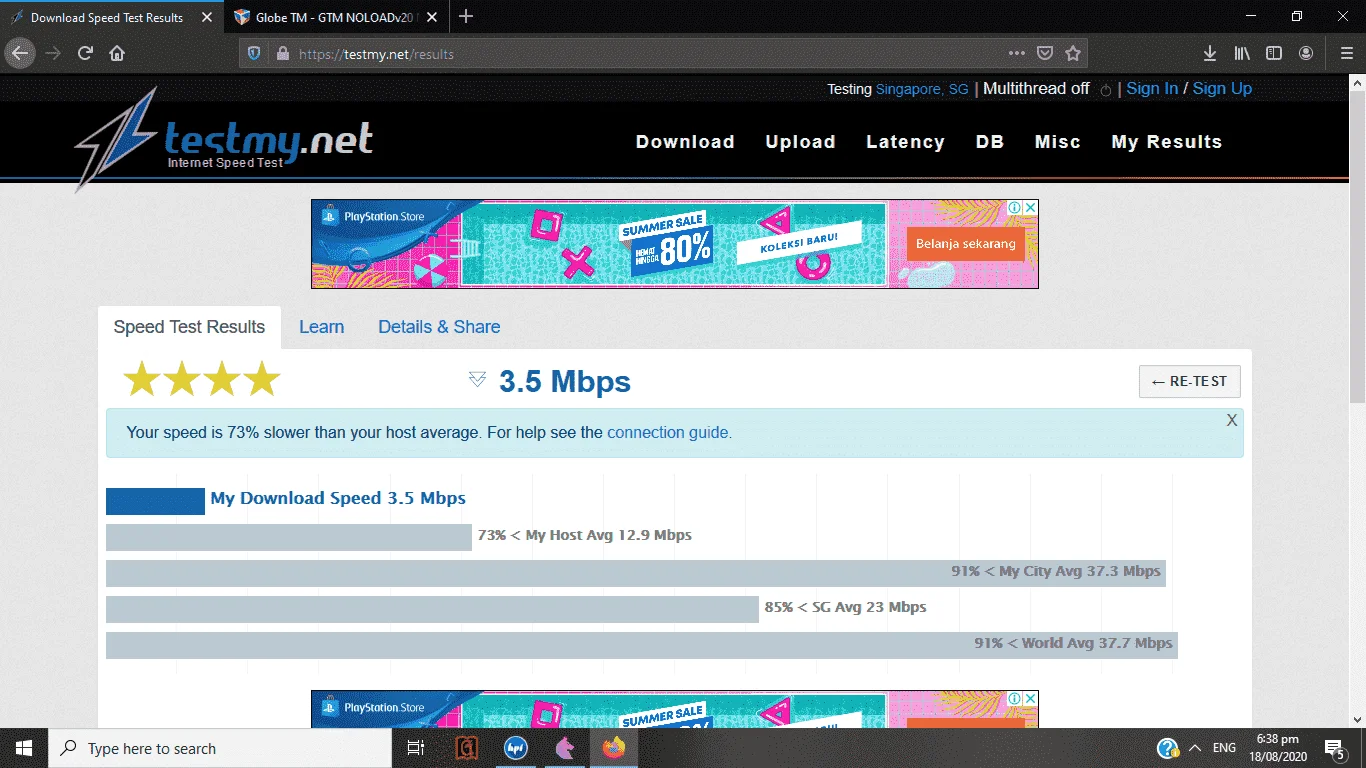The height and width of the screenshot is (768, 1366).
Task: Switch to the Learn tab
Action: tap(321, 327)
